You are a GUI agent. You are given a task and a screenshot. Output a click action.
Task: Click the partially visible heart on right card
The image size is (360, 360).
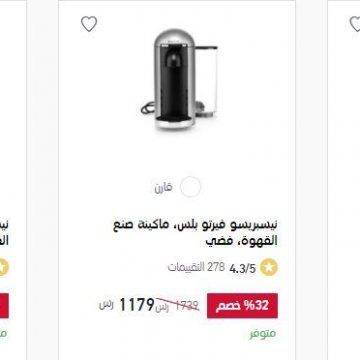click(x=355, y=24)
